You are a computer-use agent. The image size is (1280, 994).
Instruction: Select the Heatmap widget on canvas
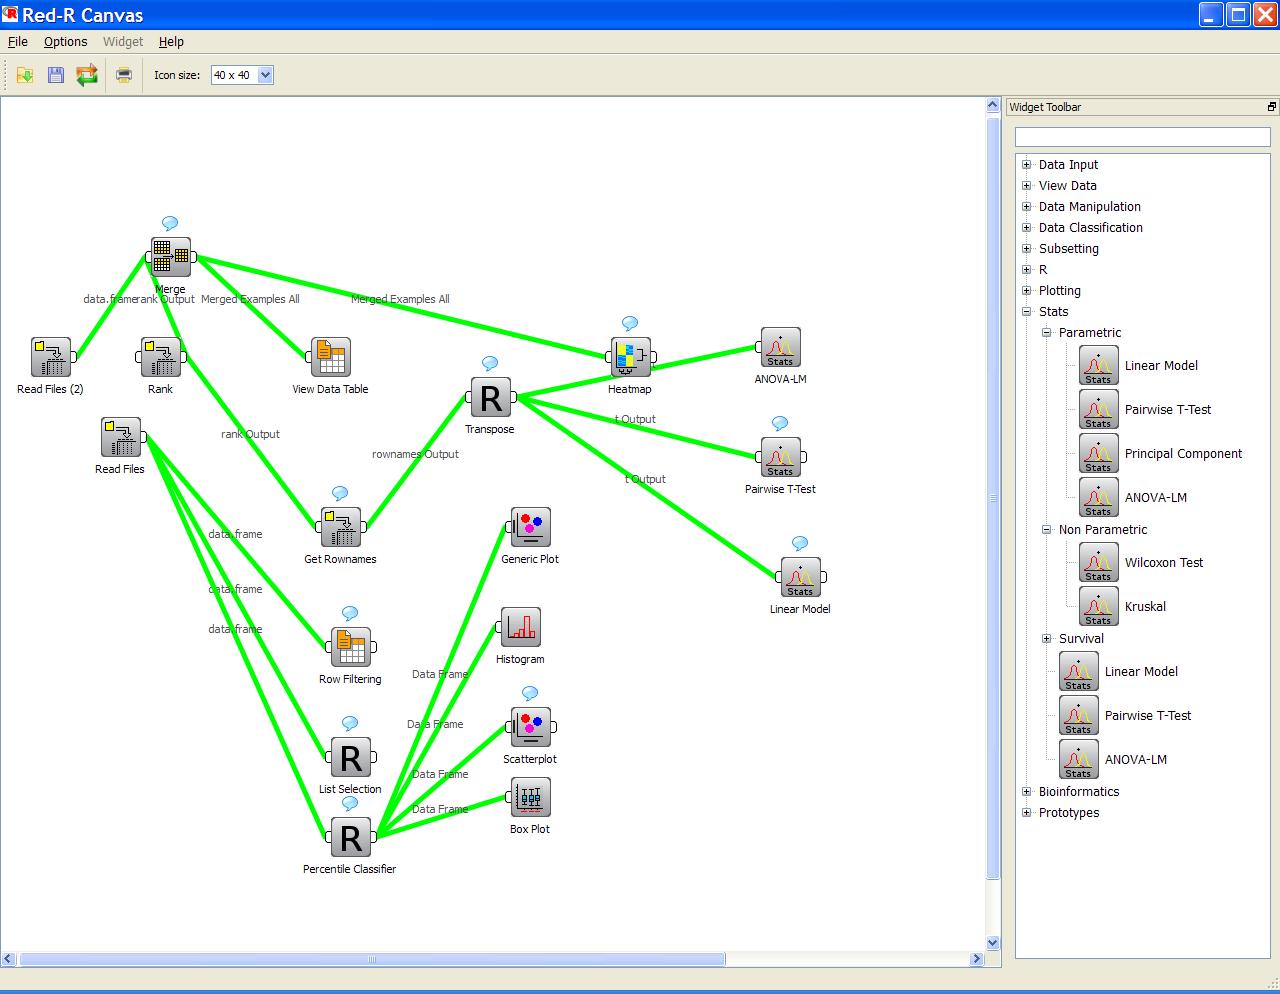pyautogui.click(x=630, y=357)
